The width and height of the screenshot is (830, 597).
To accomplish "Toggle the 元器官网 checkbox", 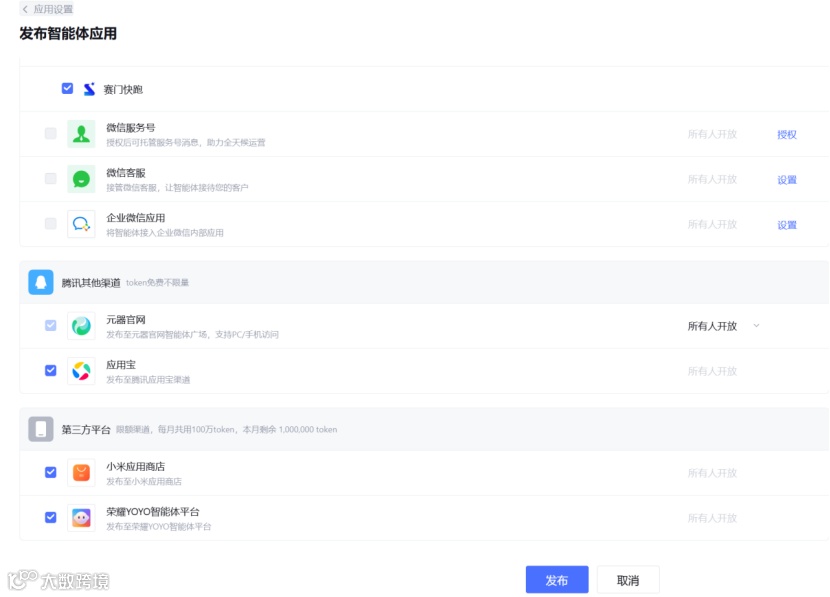I will click(x=51, y=325).
